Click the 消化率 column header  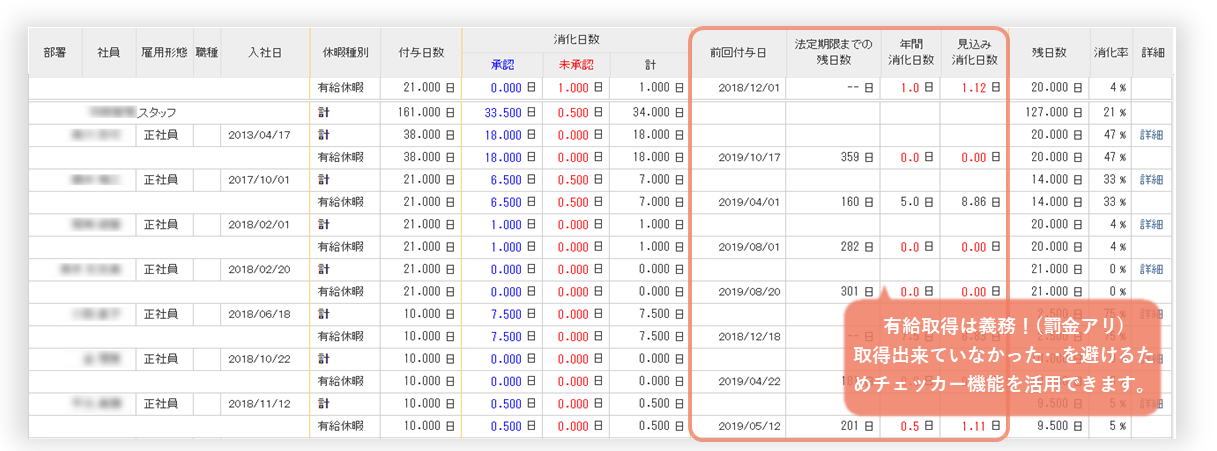[x=1110, y=53]
